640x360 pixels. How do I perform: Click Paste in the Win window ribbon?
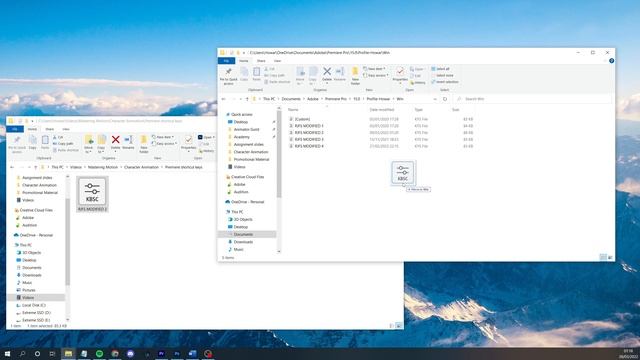pos(256,74)
